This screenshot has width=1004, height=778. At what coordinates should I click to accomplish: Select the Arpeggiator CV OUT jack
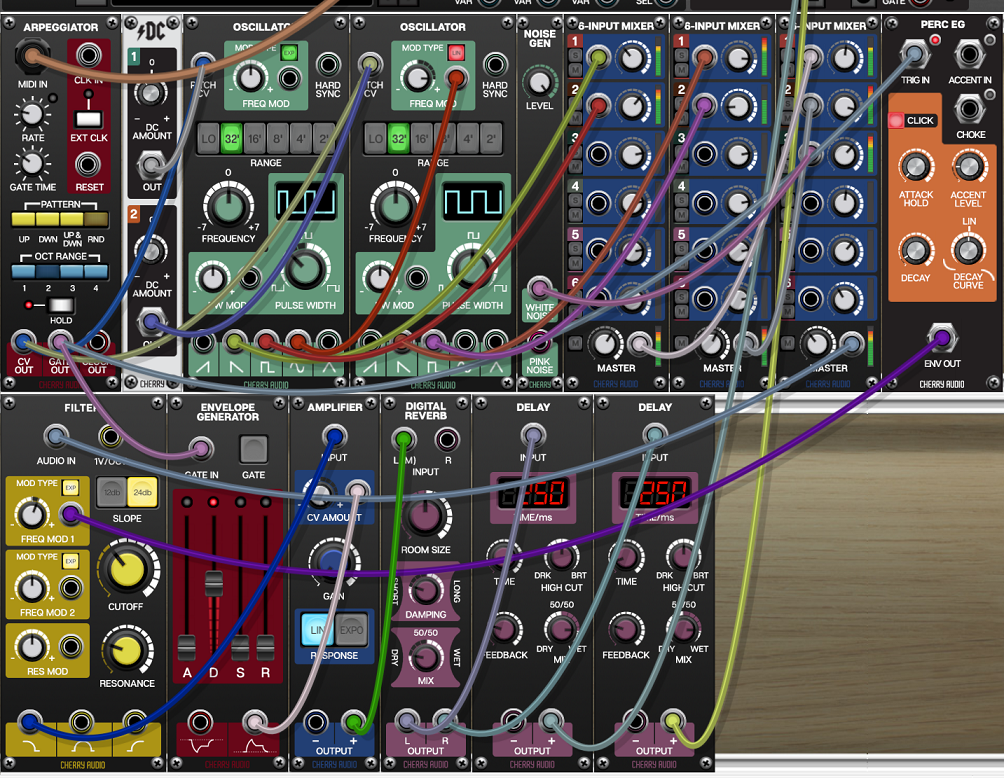[x=24, y=341]
